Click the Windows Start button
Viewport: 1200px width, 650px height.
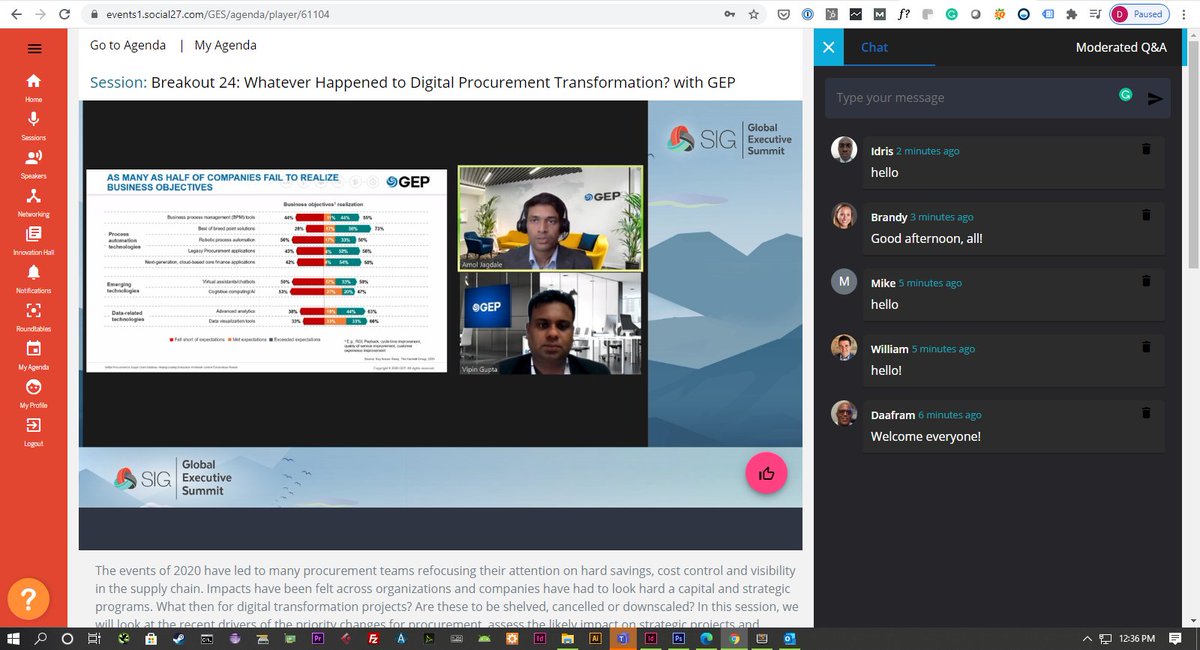[15, 638]
